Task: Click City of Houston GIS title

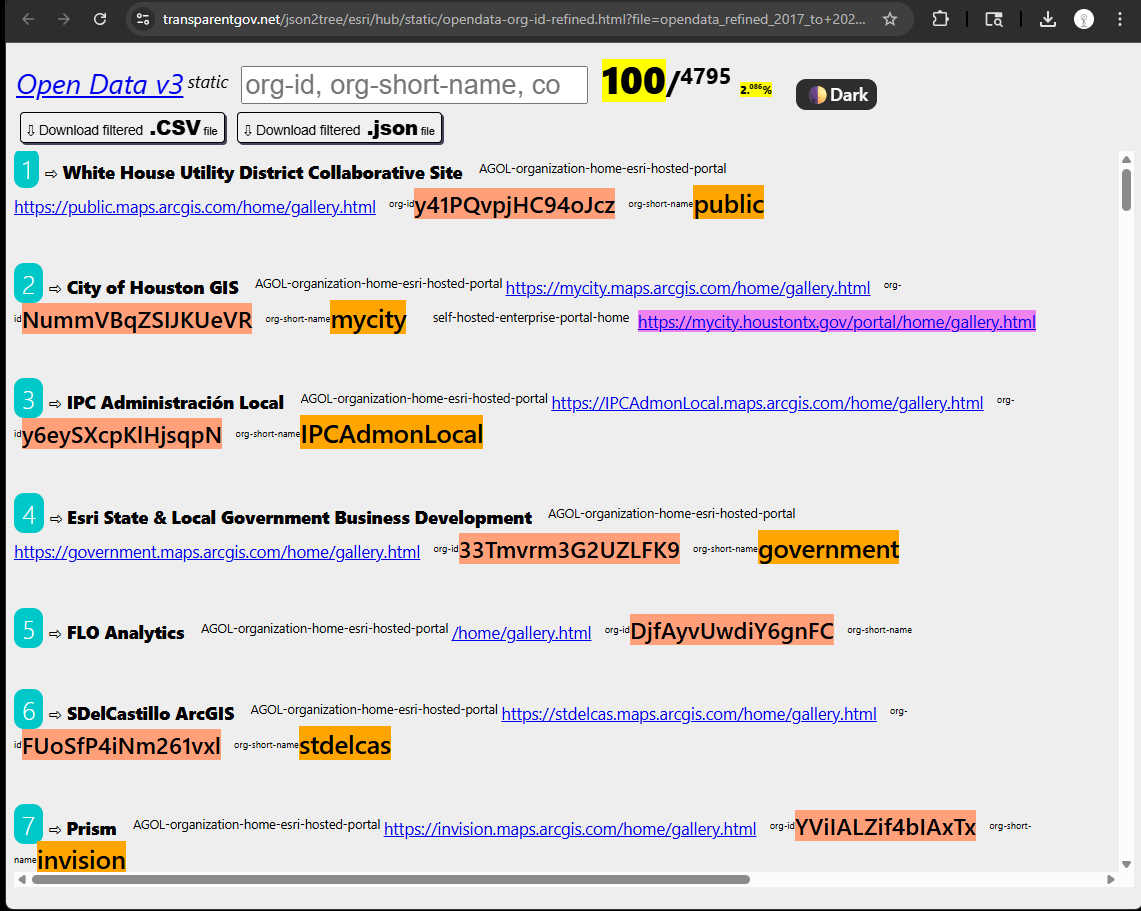Action: click(x=153, y=288)
